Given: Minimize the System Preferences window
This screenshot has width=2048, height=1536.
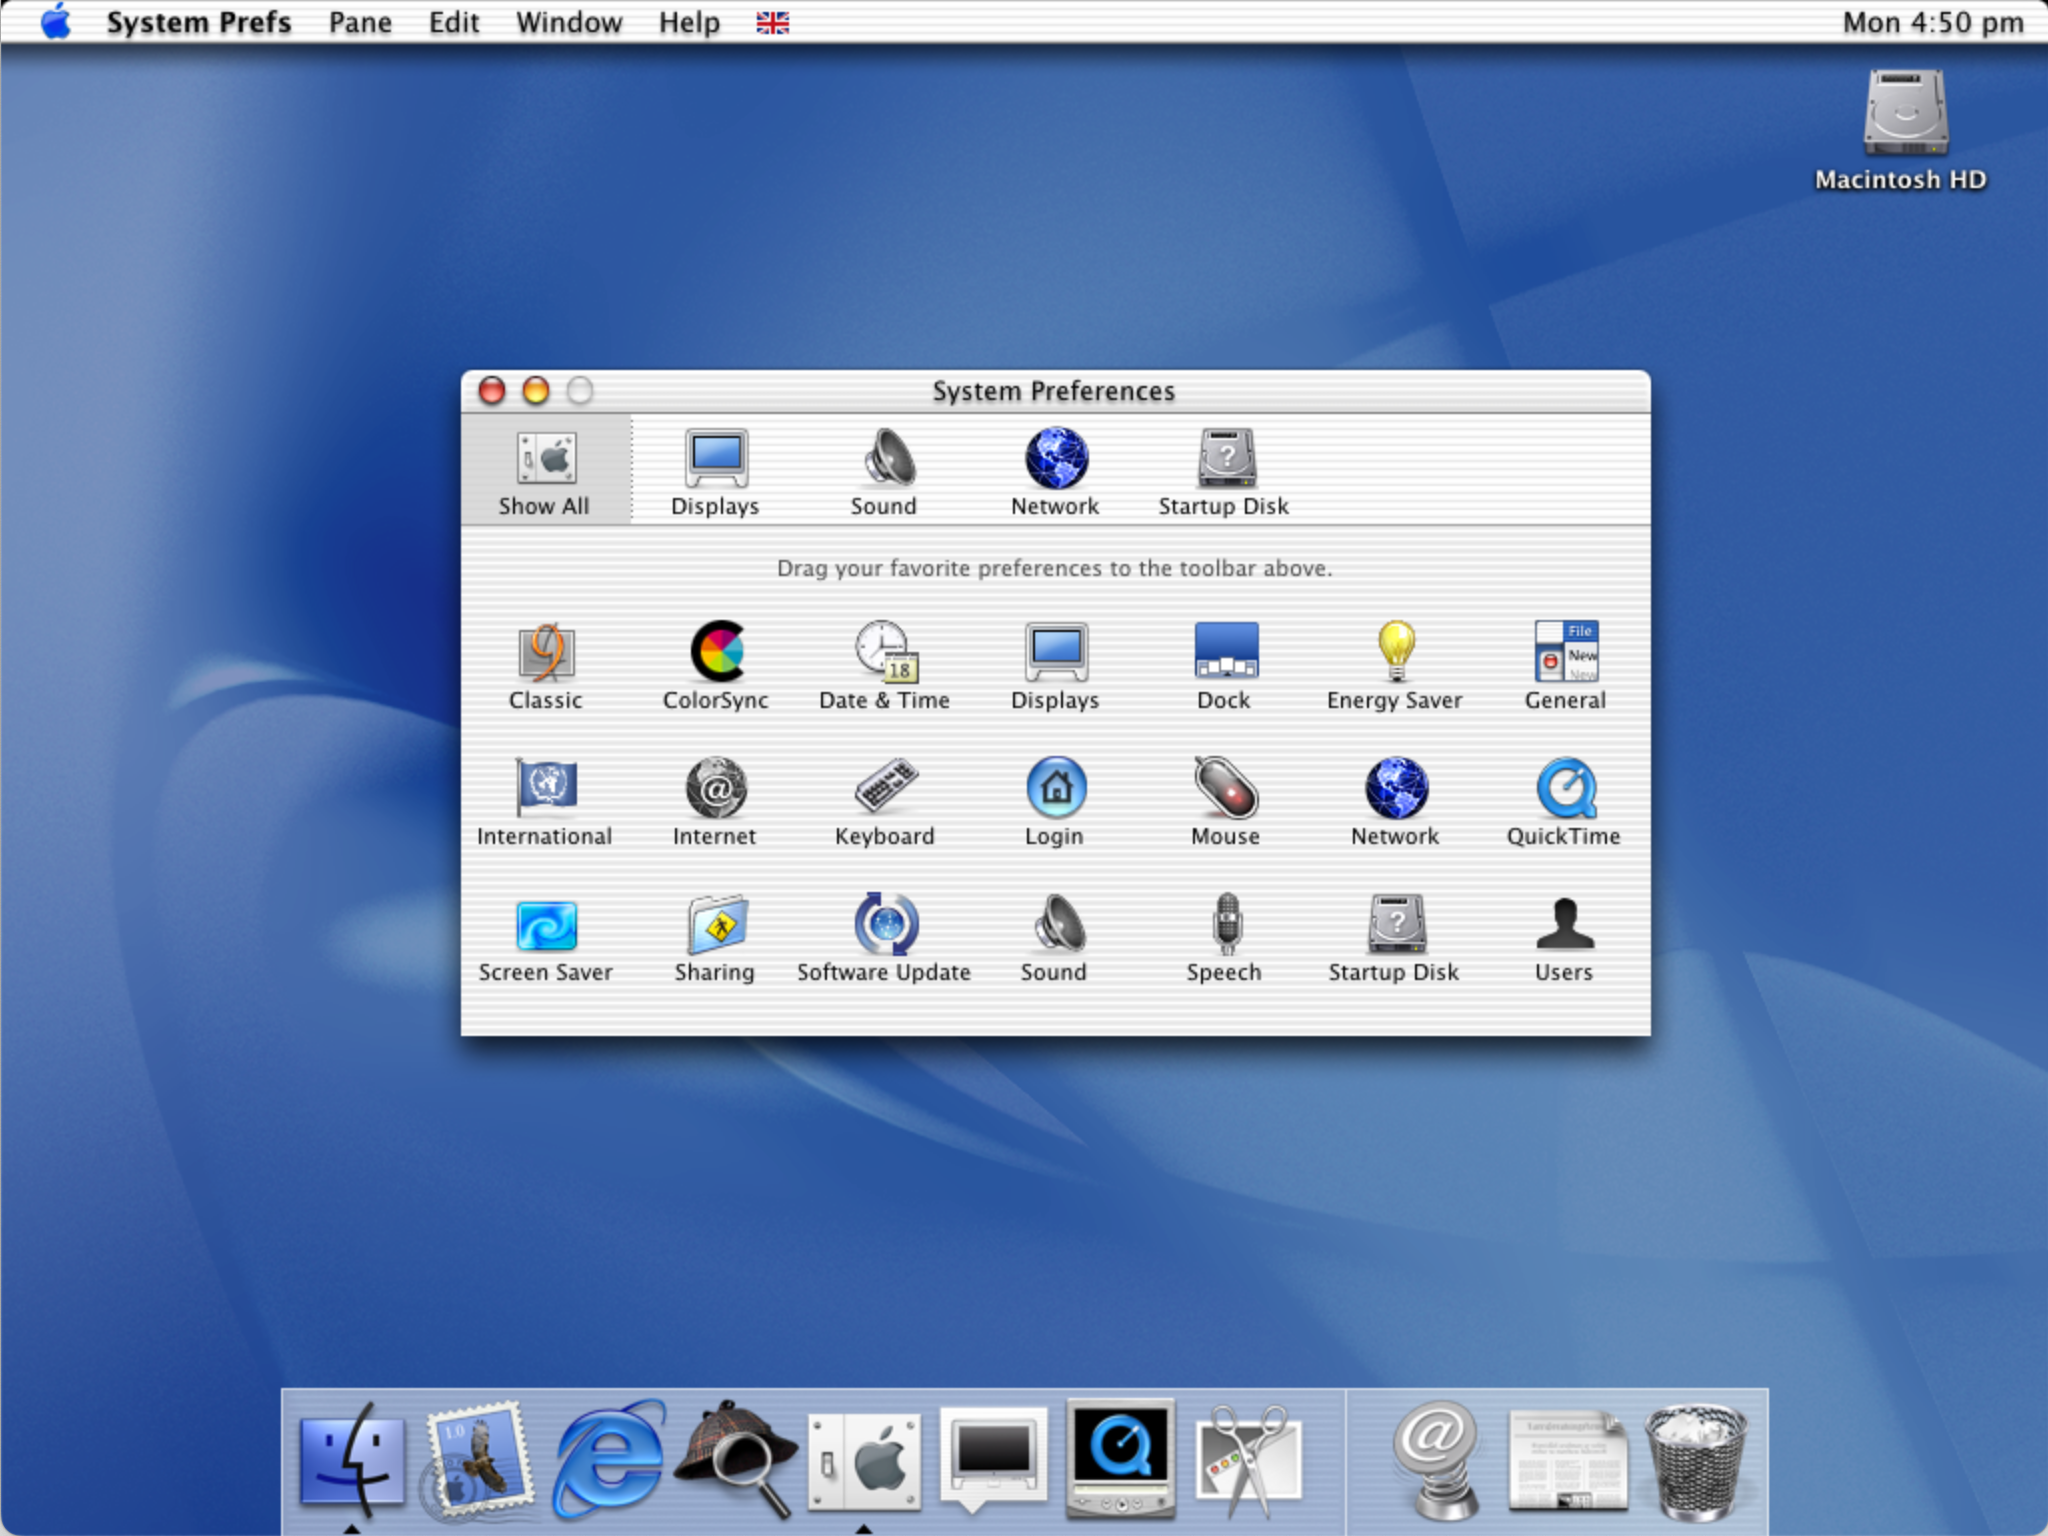Looking at the screenshot, I should click(536, 390).
